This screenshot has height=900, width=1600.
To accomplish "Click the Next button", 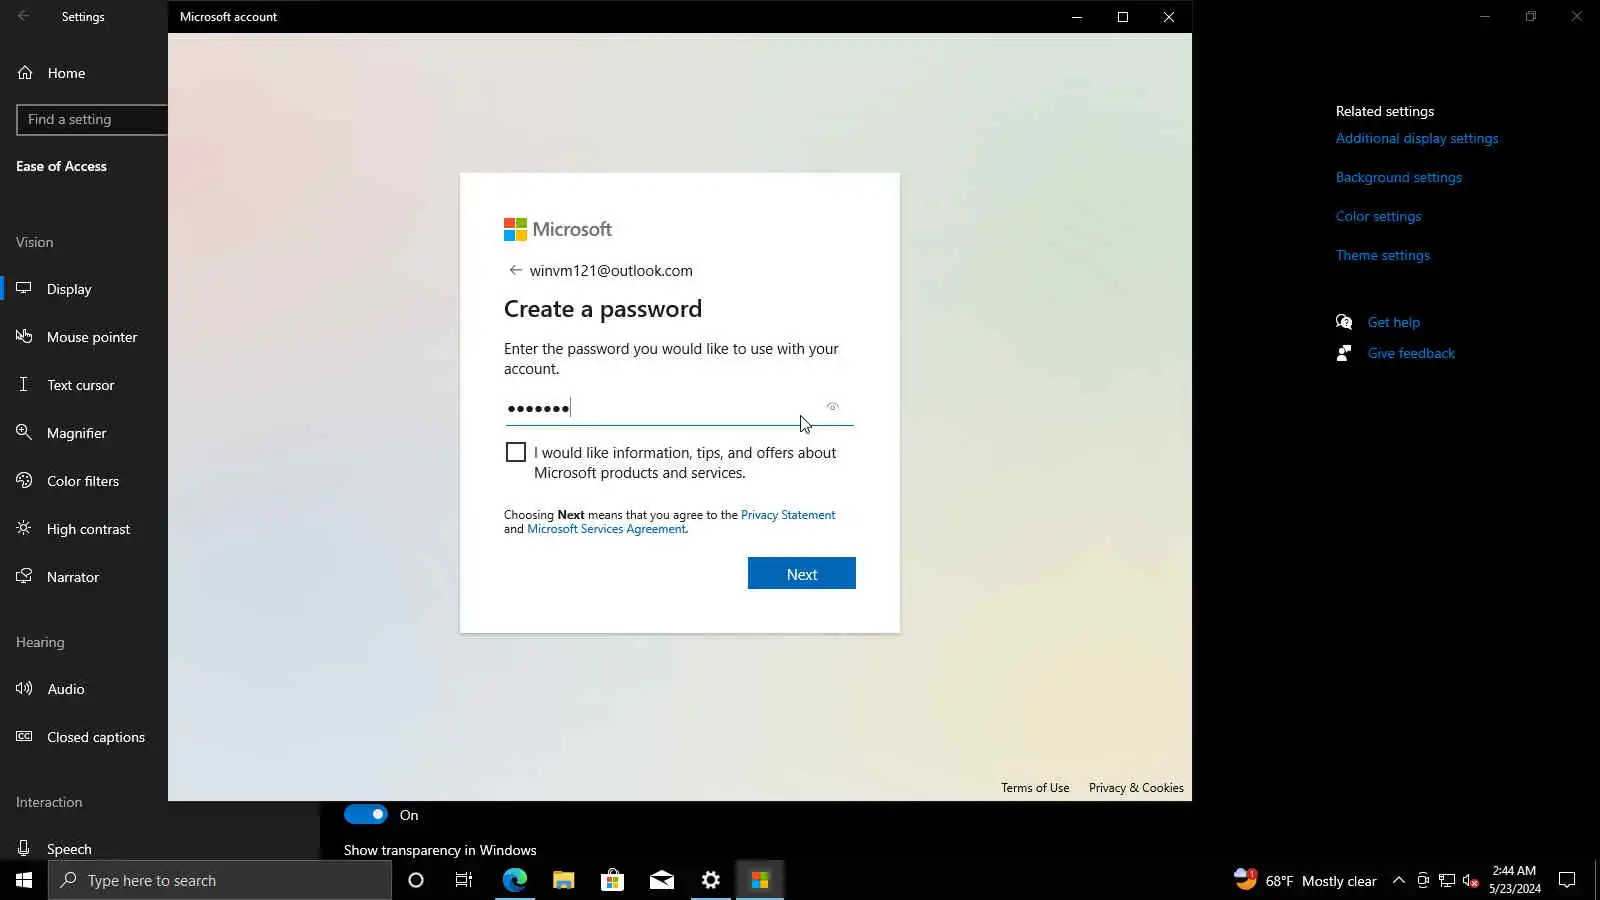I will (802, 573).
